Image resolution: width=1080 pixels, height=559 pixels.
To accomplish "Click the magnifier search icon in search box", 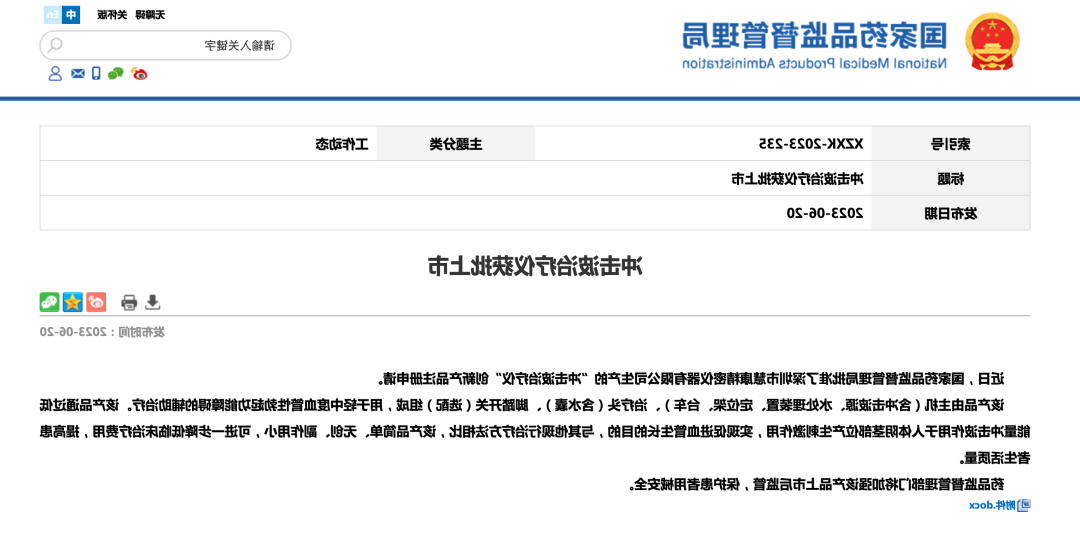I will [x=56, y=45].
